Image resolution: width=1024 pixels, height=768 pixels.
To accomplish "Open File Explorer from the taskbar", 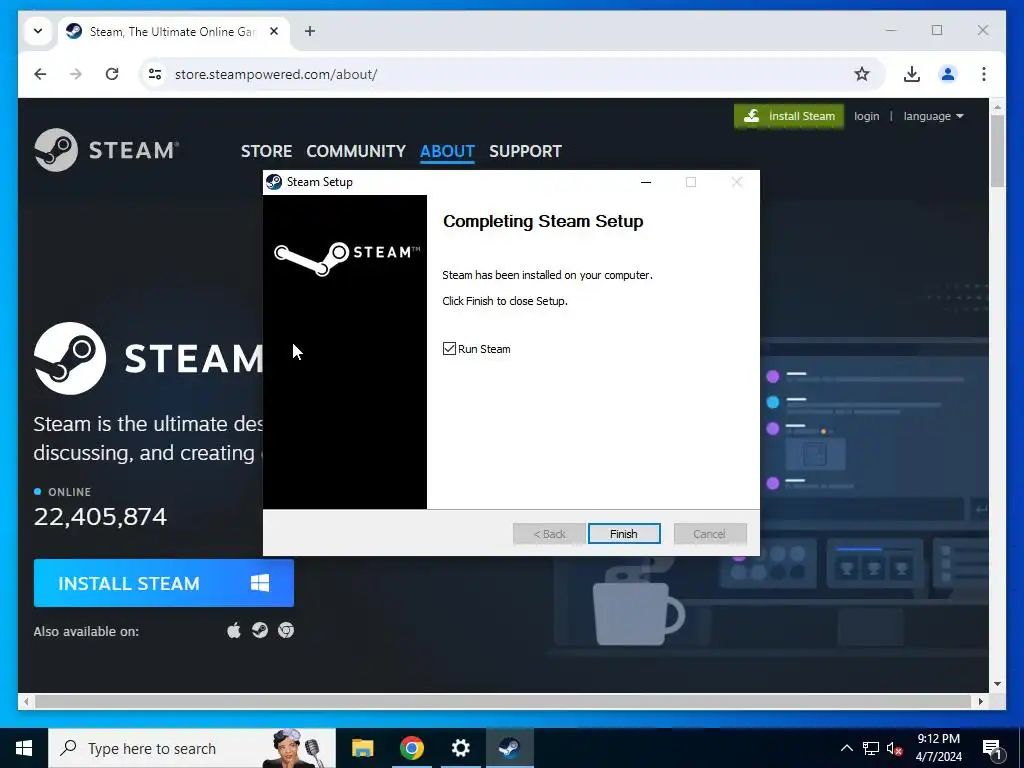I will click(362, 748).
